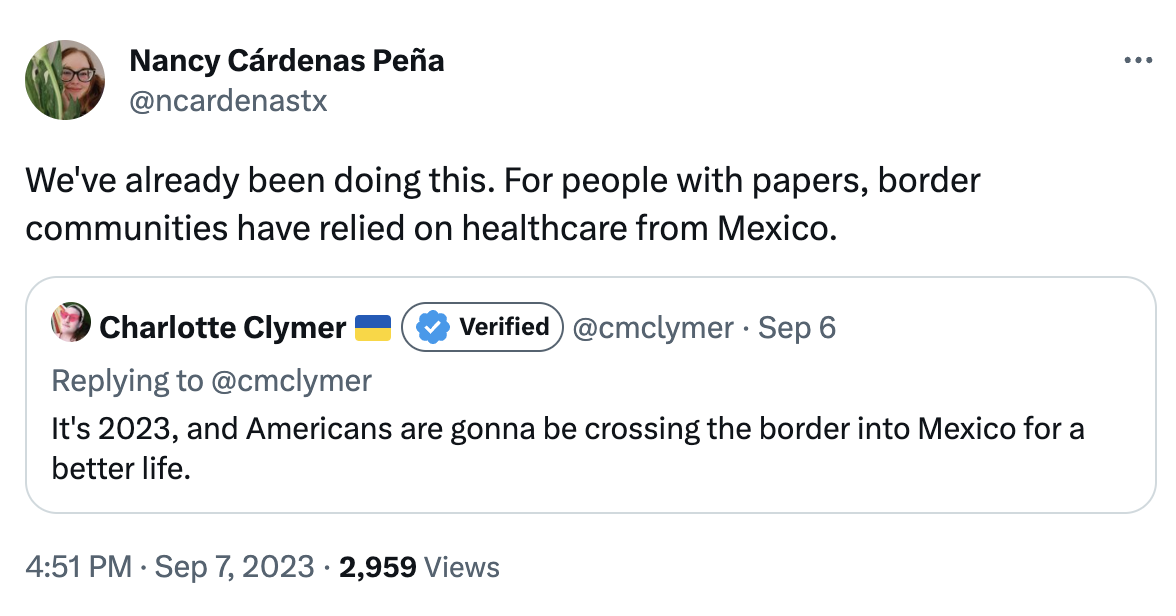Click @cmclymer in the 'Replying to' line
Image resolution: width=1176 pixels, height=616 pixels.
tap(290, 380)
